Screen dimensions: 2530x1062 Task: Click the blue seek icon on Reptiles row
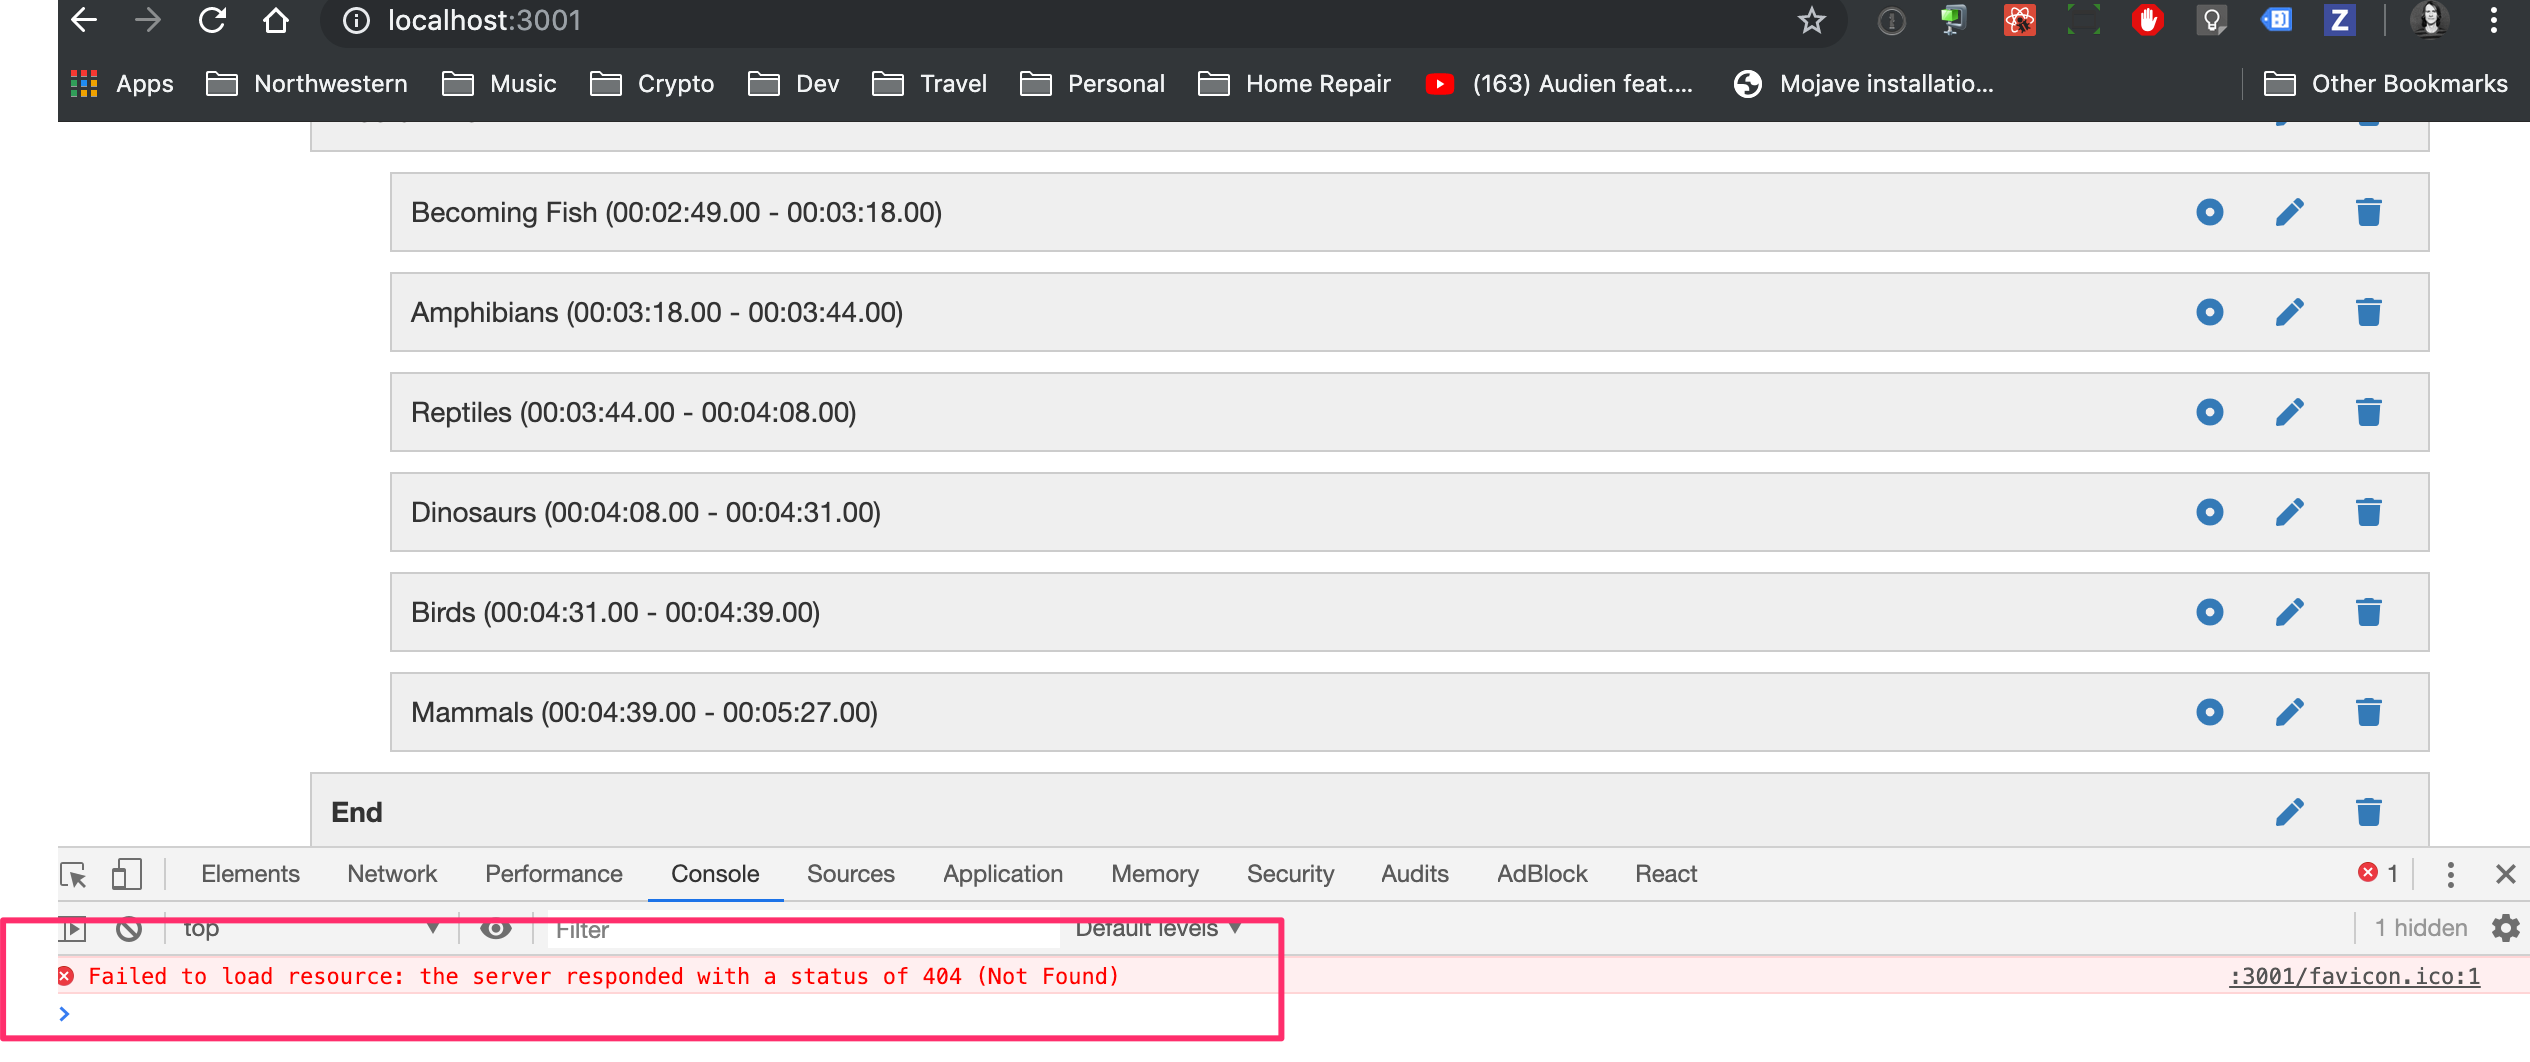(x=2209, y=411)
